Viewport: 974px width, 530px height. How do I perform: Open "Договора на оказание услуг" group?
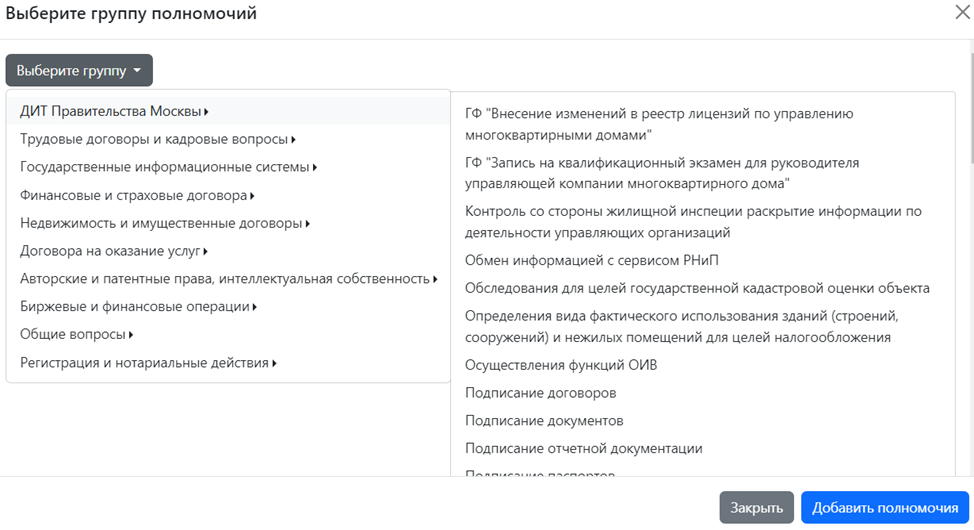[114, 251]
